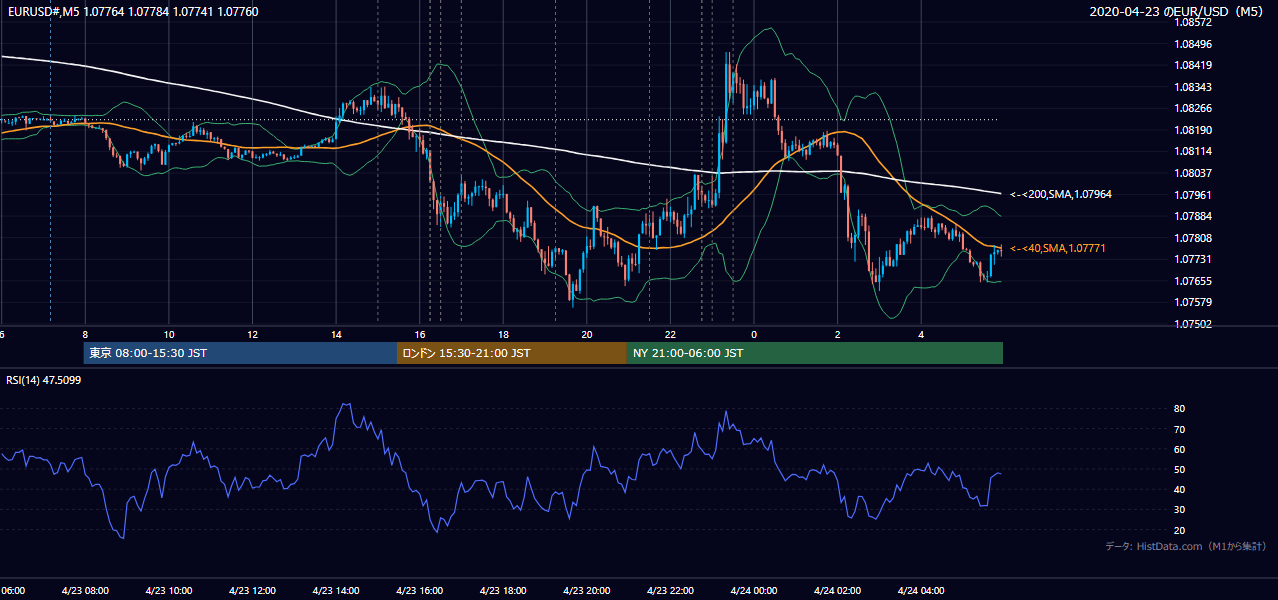Click hour tick 12 under the price chart

tap(253, 334)
